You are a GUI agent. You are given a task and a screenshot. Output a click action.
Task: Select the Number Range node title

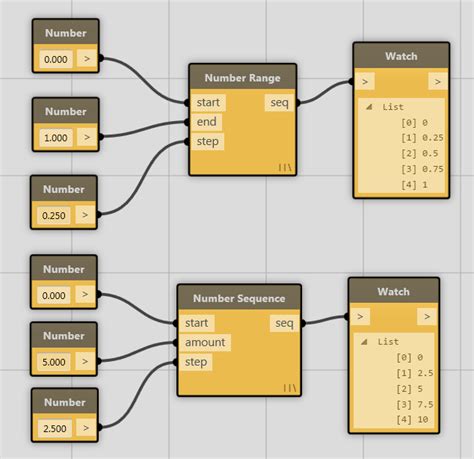coord(242,78)
